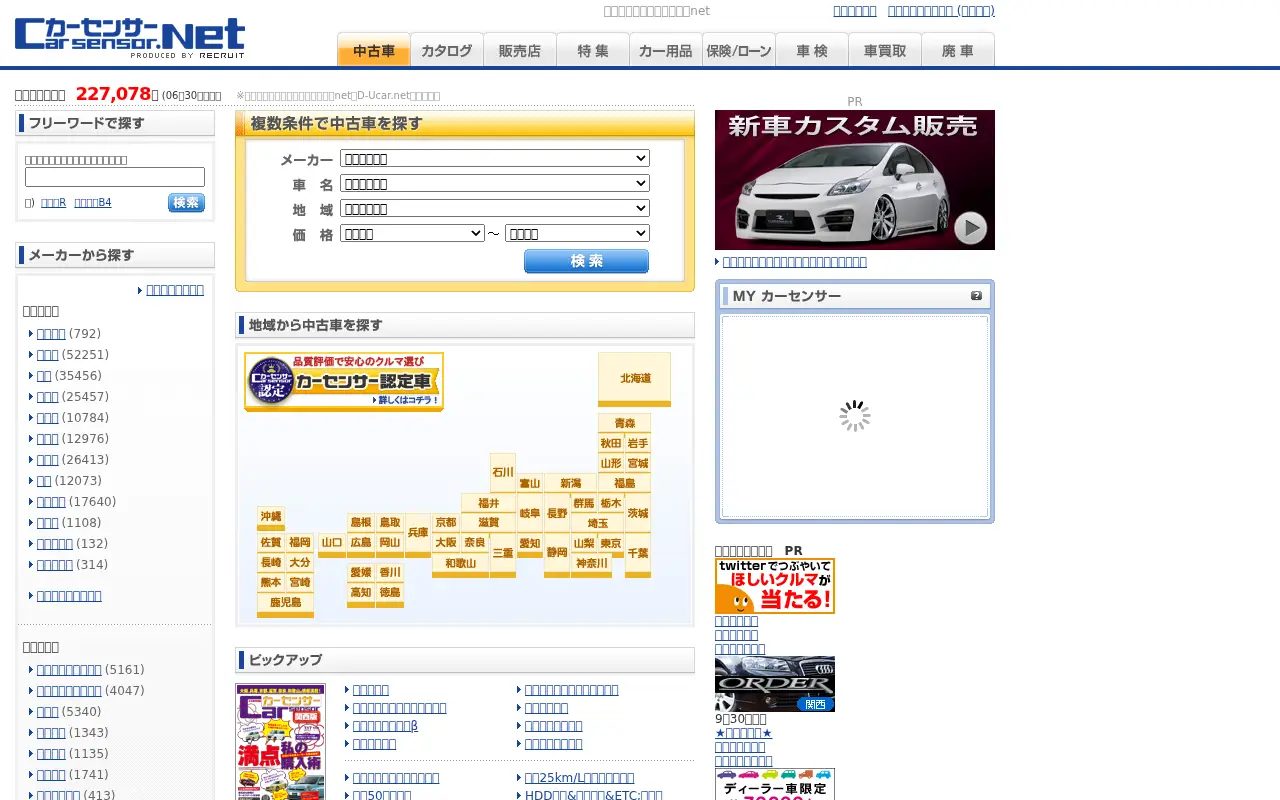Open the example keyword link ending in B4
Screen dimensions: 1280x800
point(93,203)
